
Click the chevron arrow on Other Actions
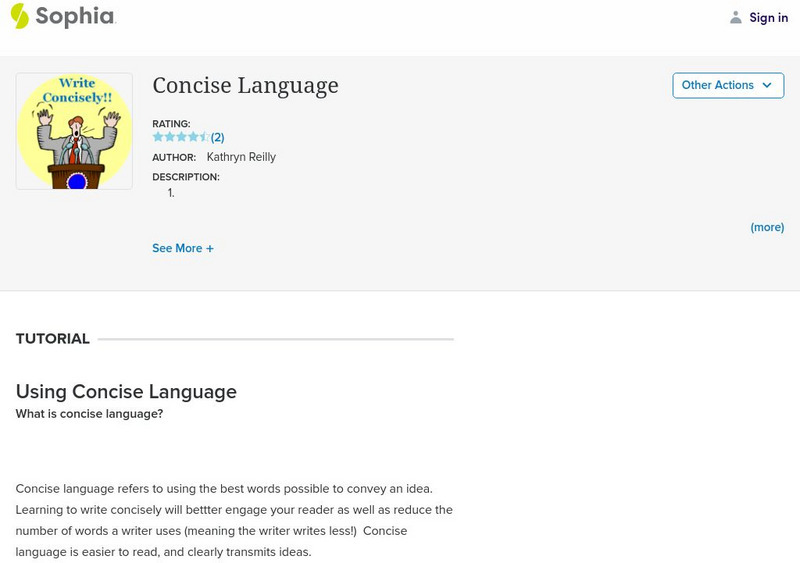pyautogui.click(x=767, y=85)
